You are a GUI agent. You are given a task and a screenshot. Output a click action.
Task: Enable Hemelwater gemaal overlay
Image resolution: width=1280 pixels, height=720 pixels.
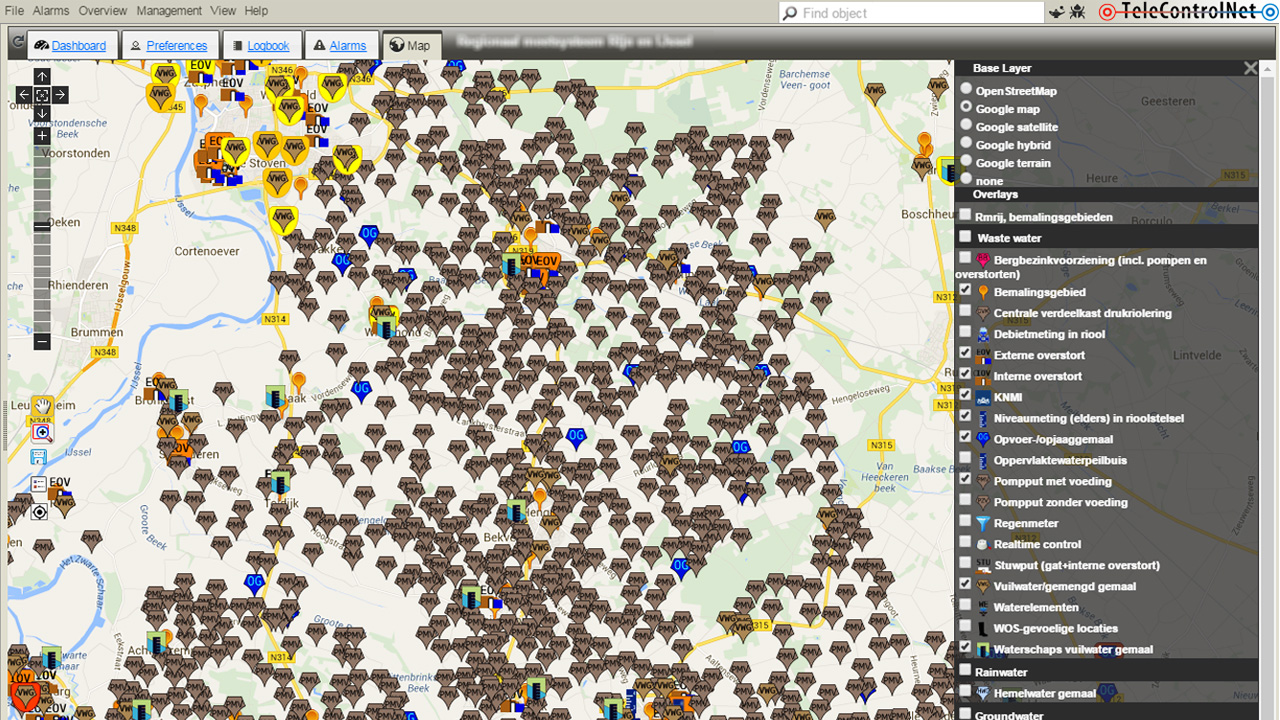tap(965, 690)
